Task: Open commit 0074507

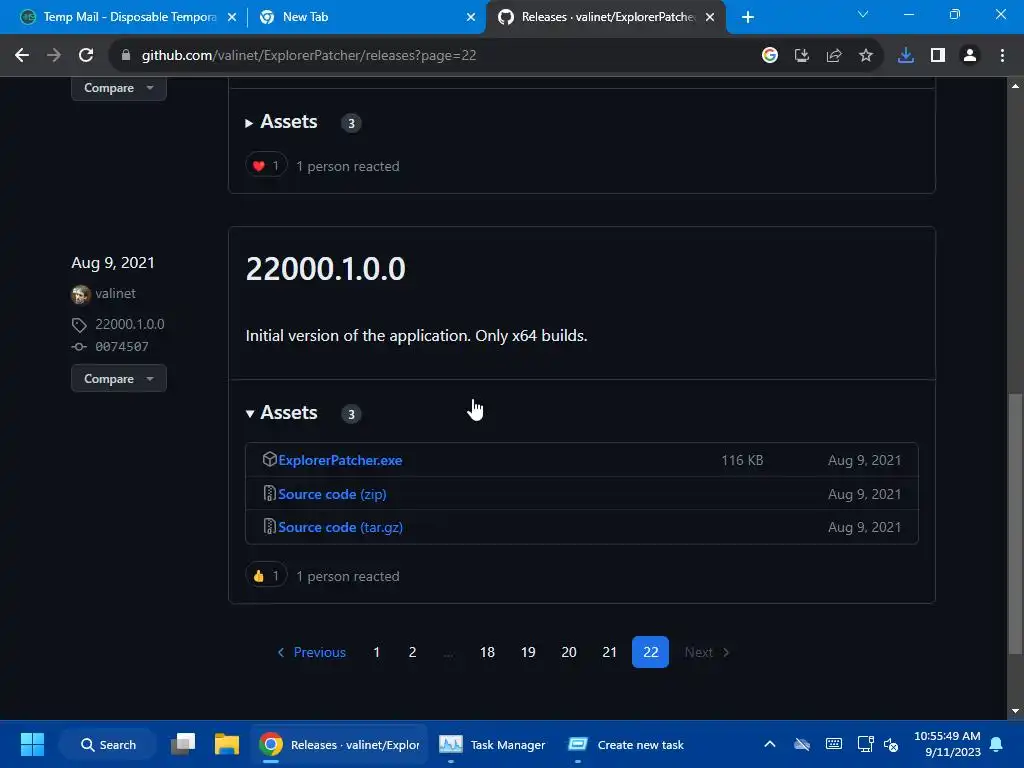Action: (121, 347)
